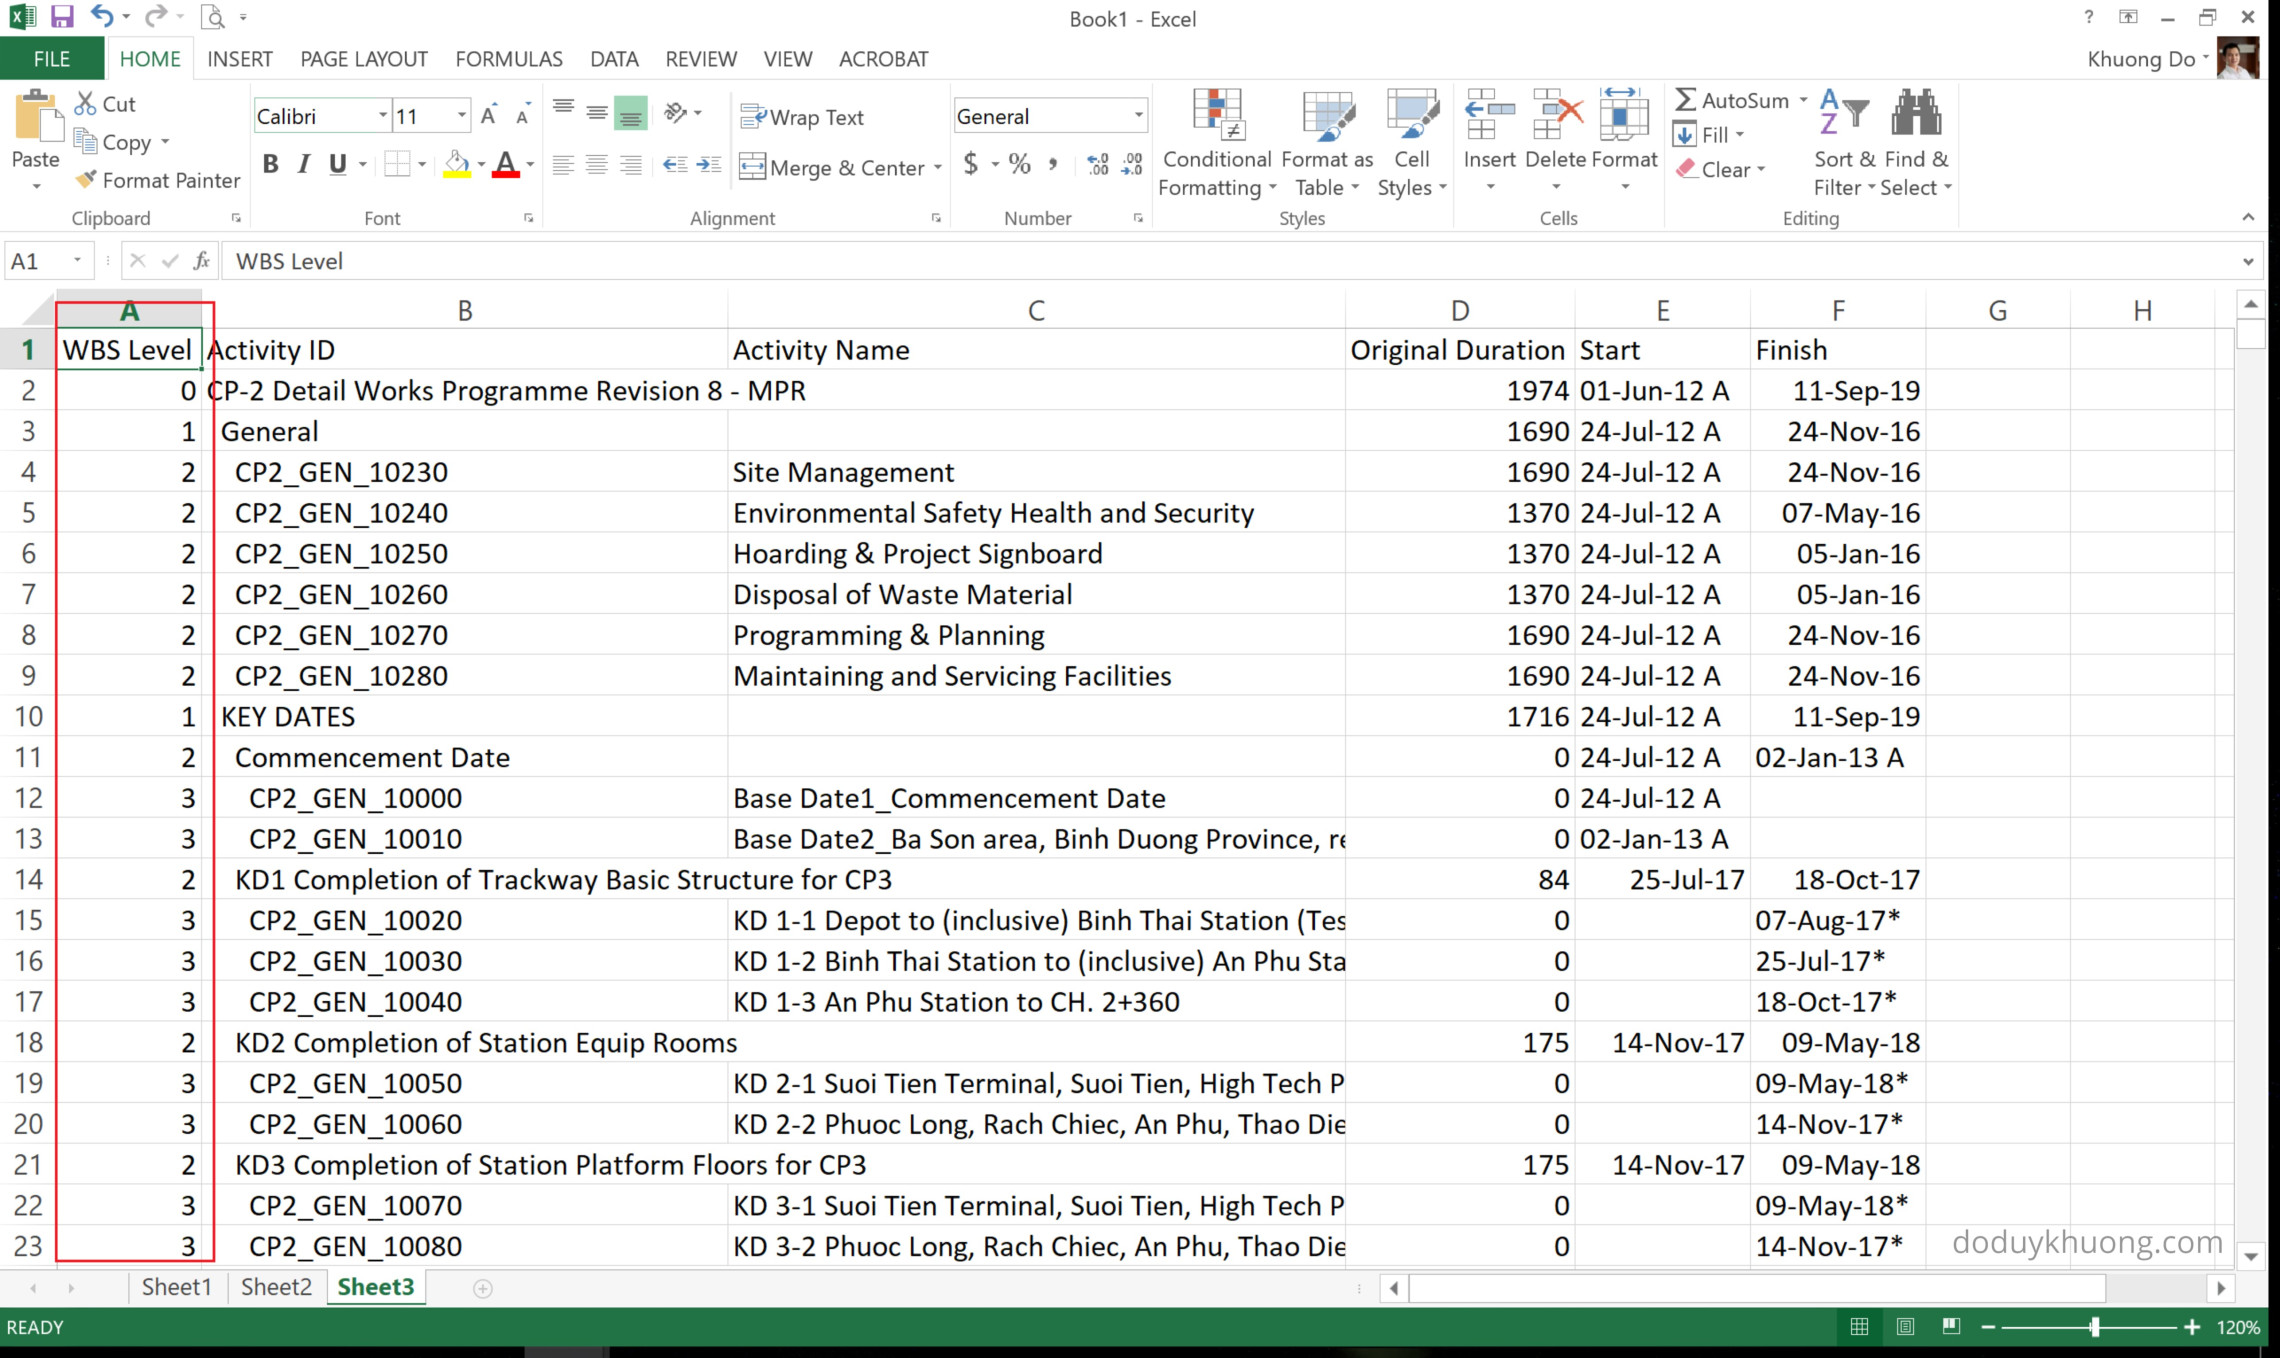The height and width of the screenshot is (1358, 2280).
Task: Click Merge & Center button
Action: [832, 167]
